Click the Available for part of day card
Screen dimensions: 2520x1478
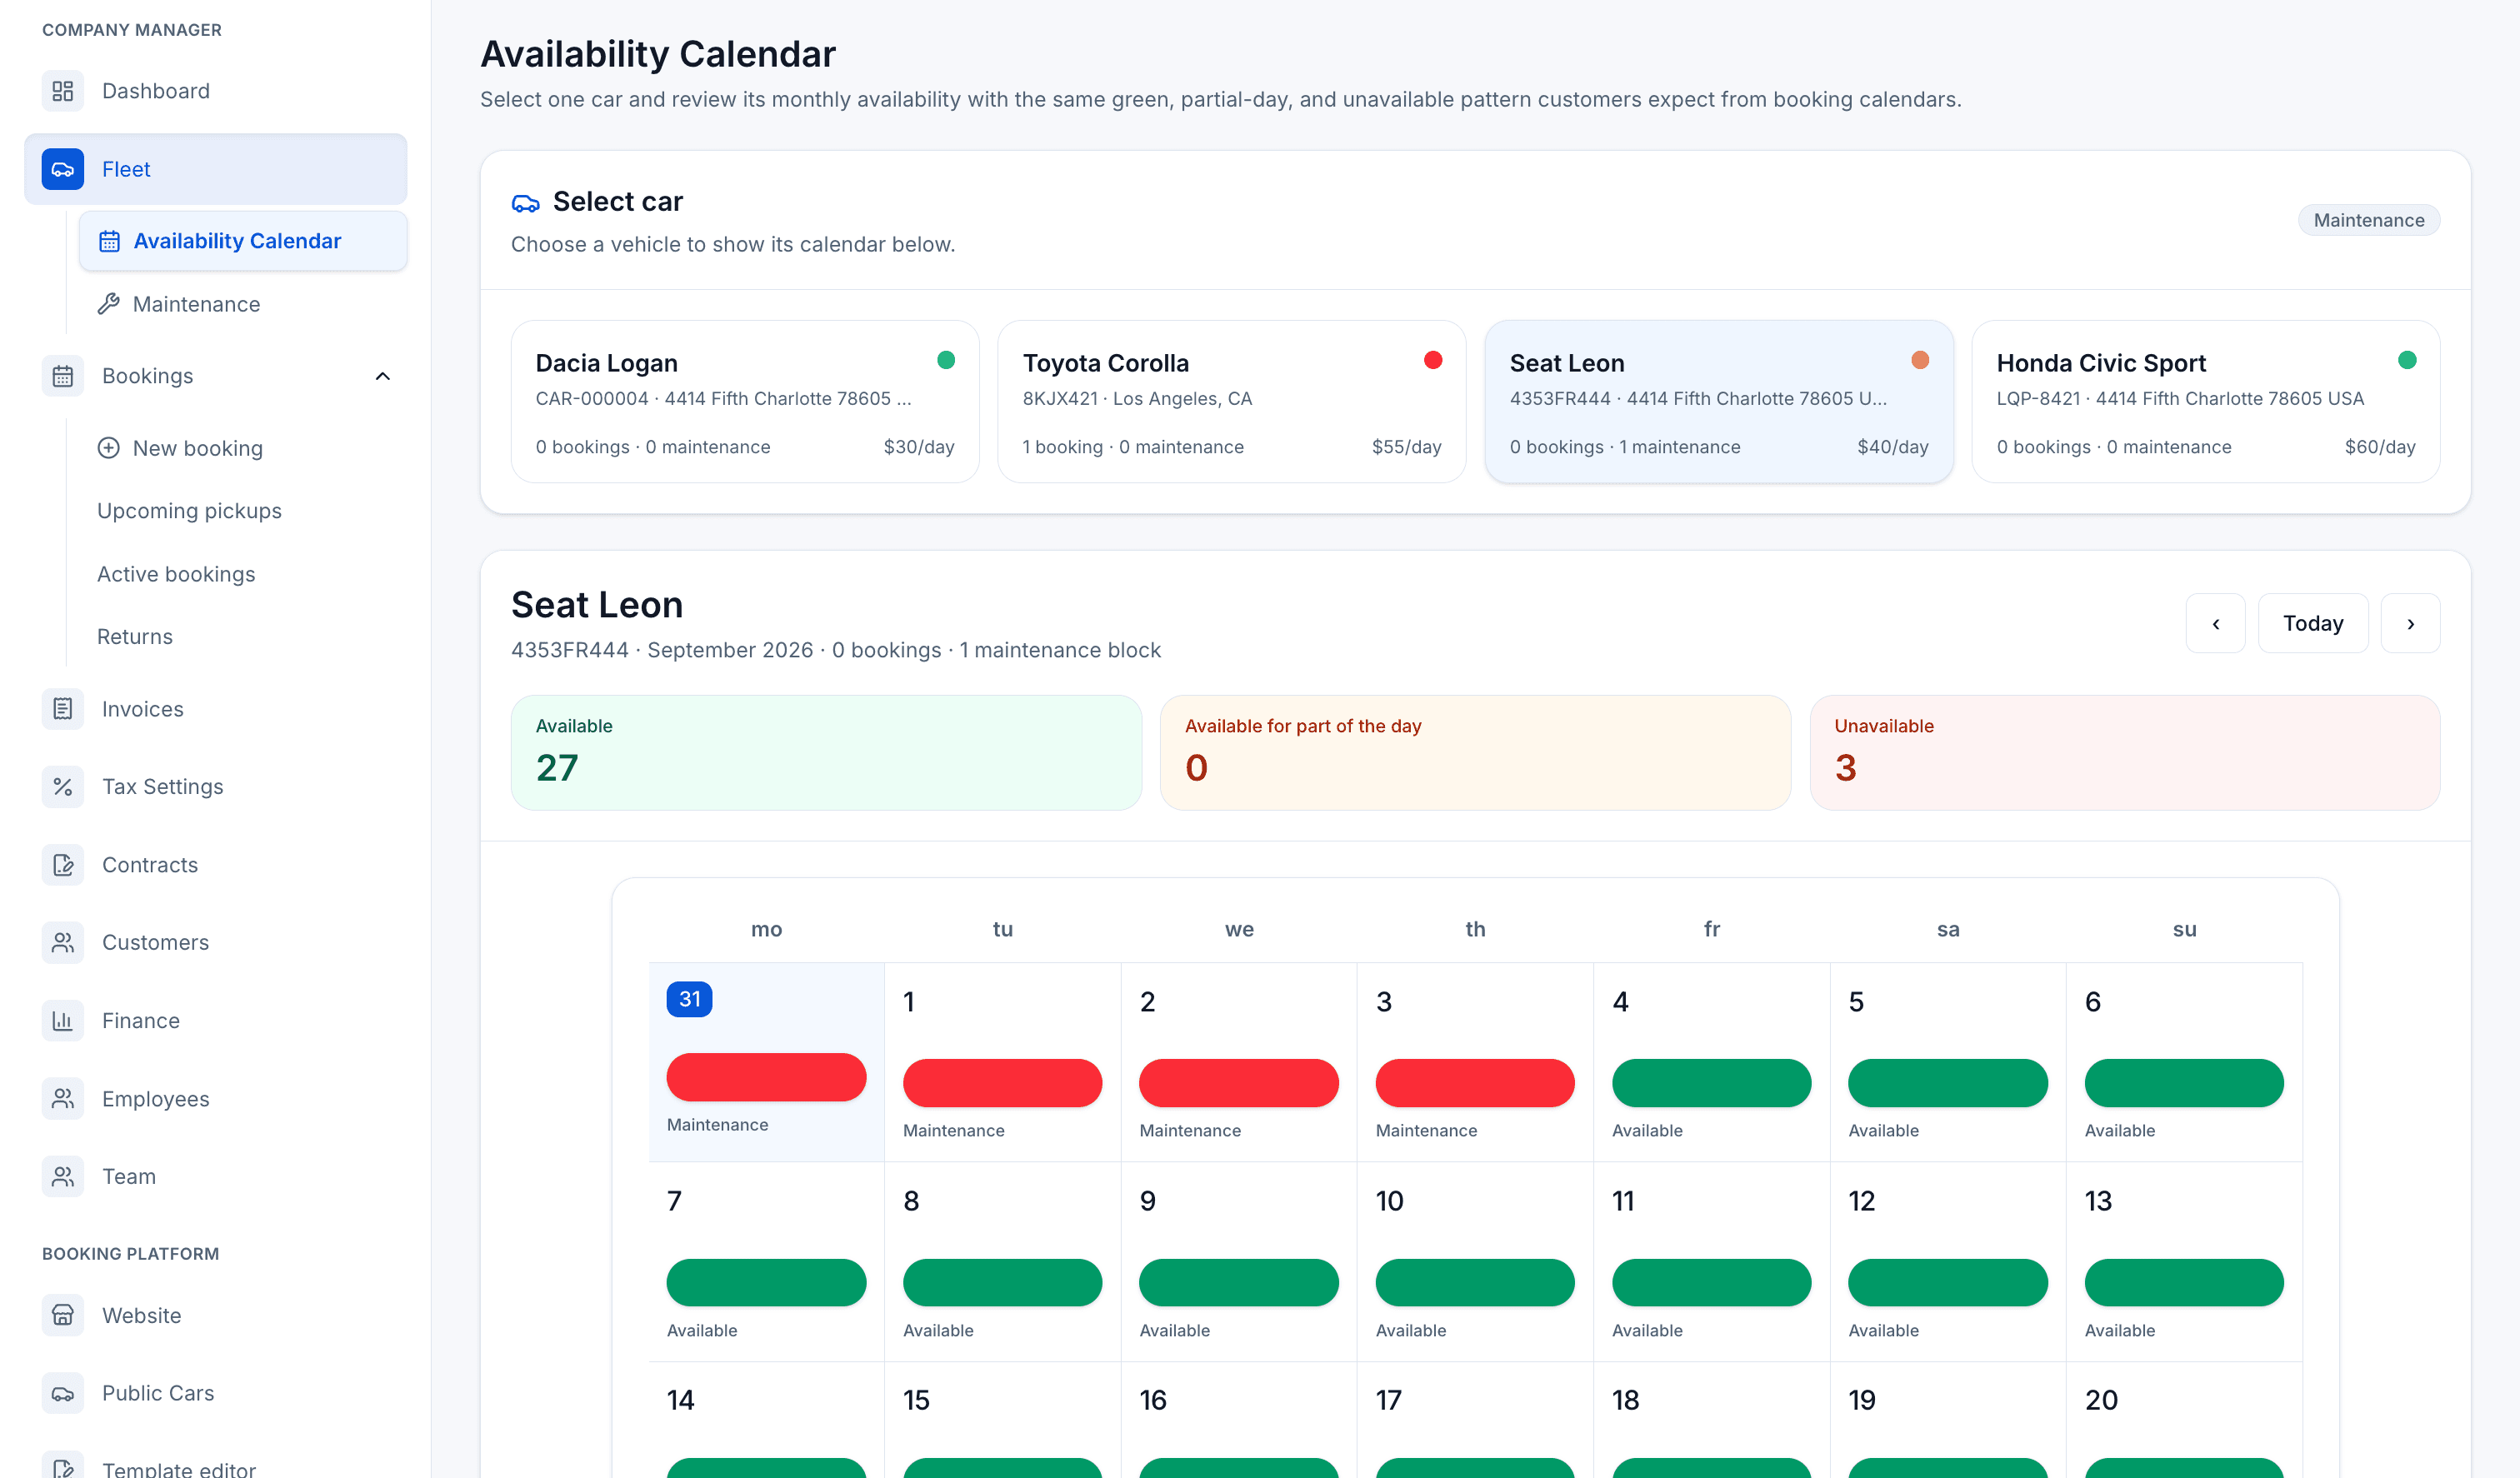click(1476, 753)
